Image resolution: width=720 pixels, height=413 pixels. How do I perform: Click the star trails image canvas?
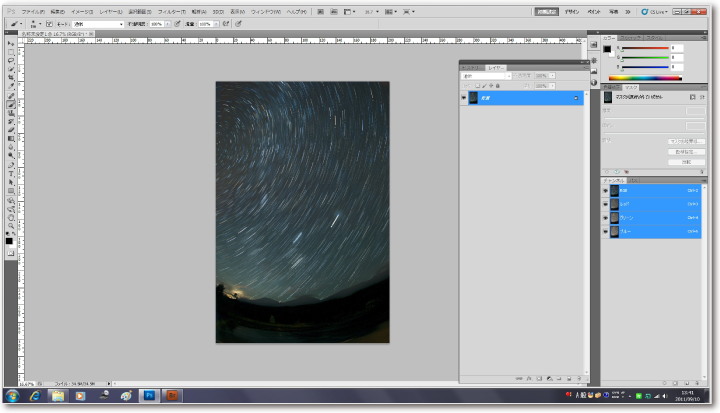coord(302,212)
